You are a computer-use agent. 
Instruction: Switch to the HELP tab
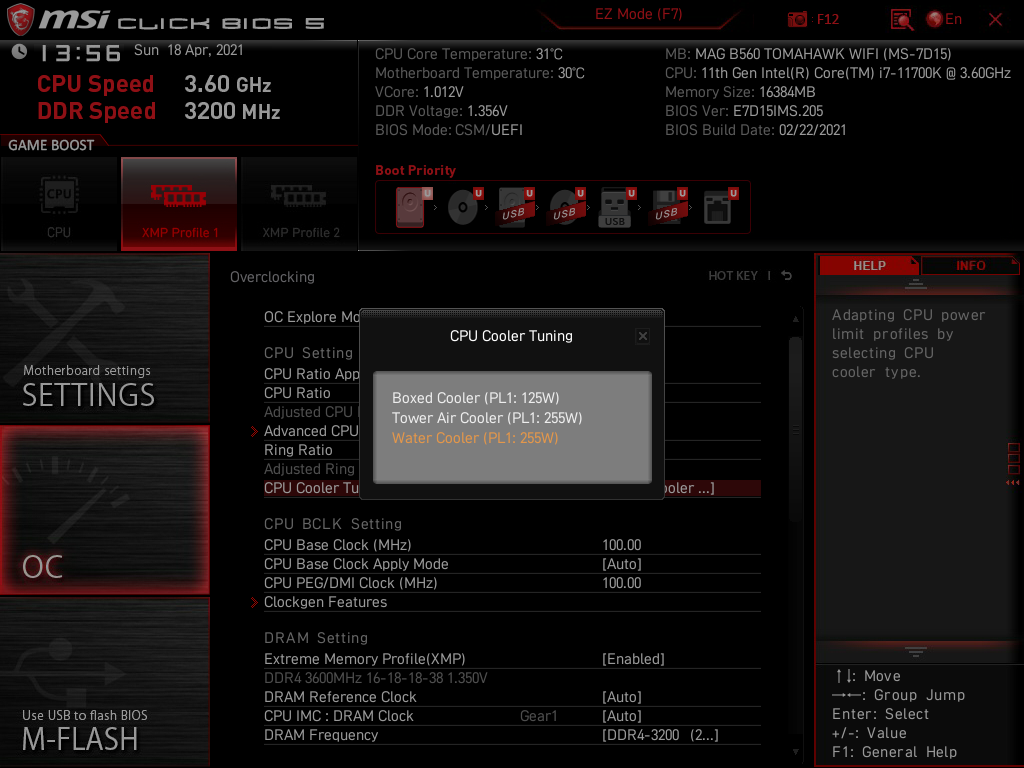pos(869,265)
